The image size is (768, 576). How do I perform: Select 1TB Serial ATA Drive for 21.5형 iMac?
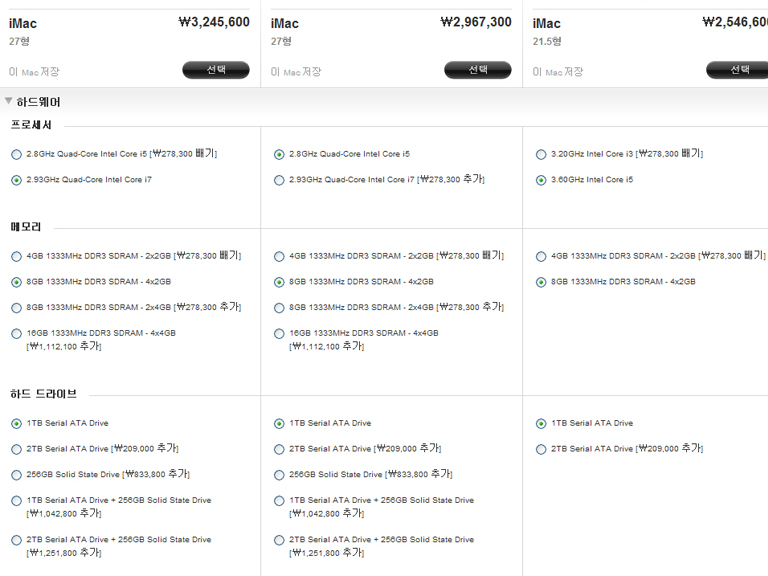[x=541, y=424]
